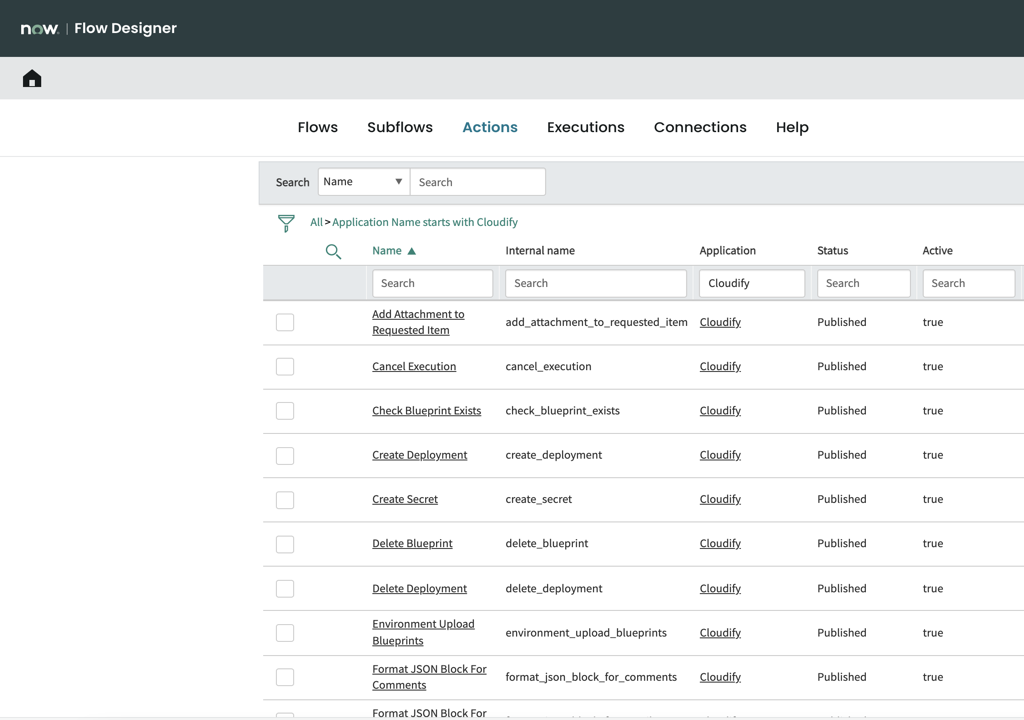
Task: Click Published status in Check Blueprint Exists row
Action: tap(842, 411)
